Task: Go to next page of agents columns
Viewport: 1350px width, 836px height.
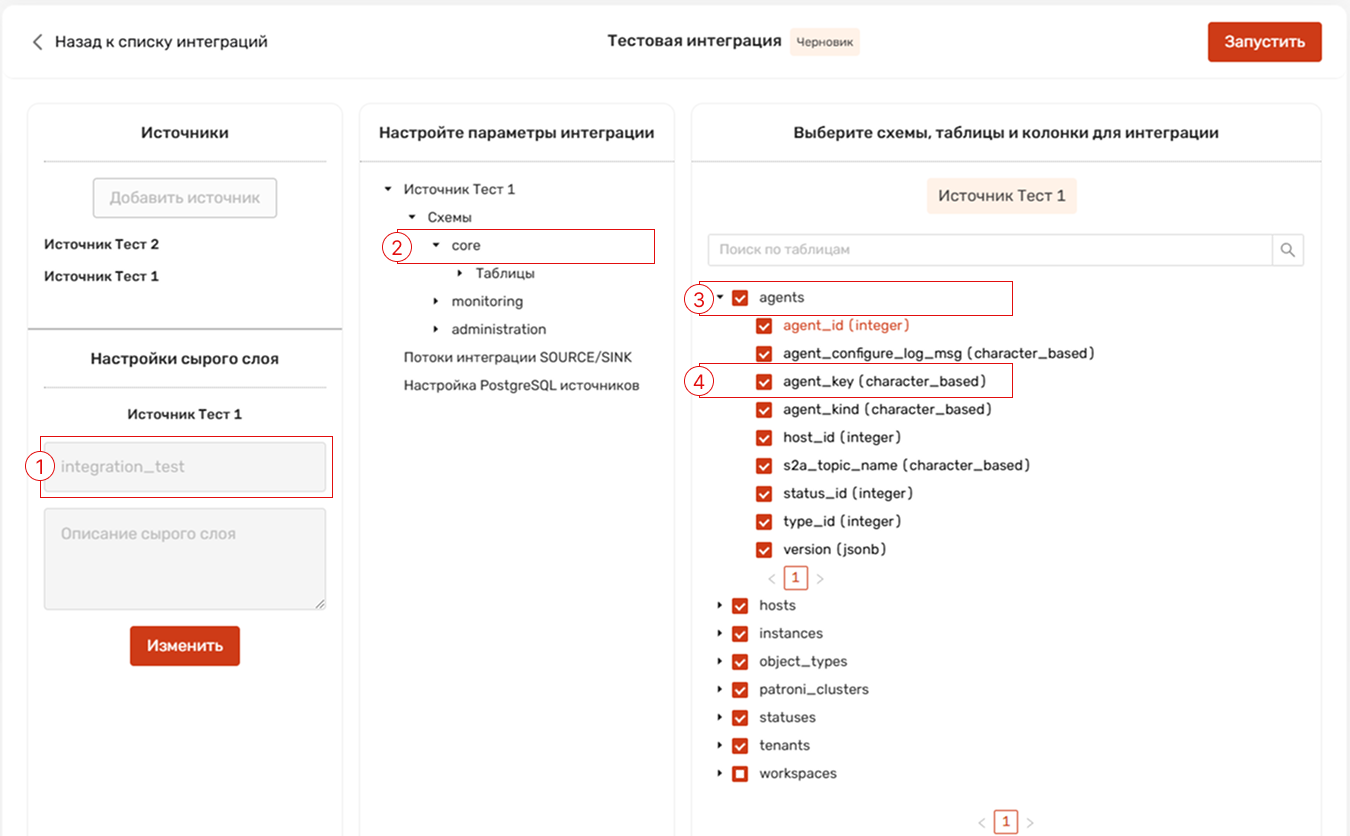Action: pos(820,578)
